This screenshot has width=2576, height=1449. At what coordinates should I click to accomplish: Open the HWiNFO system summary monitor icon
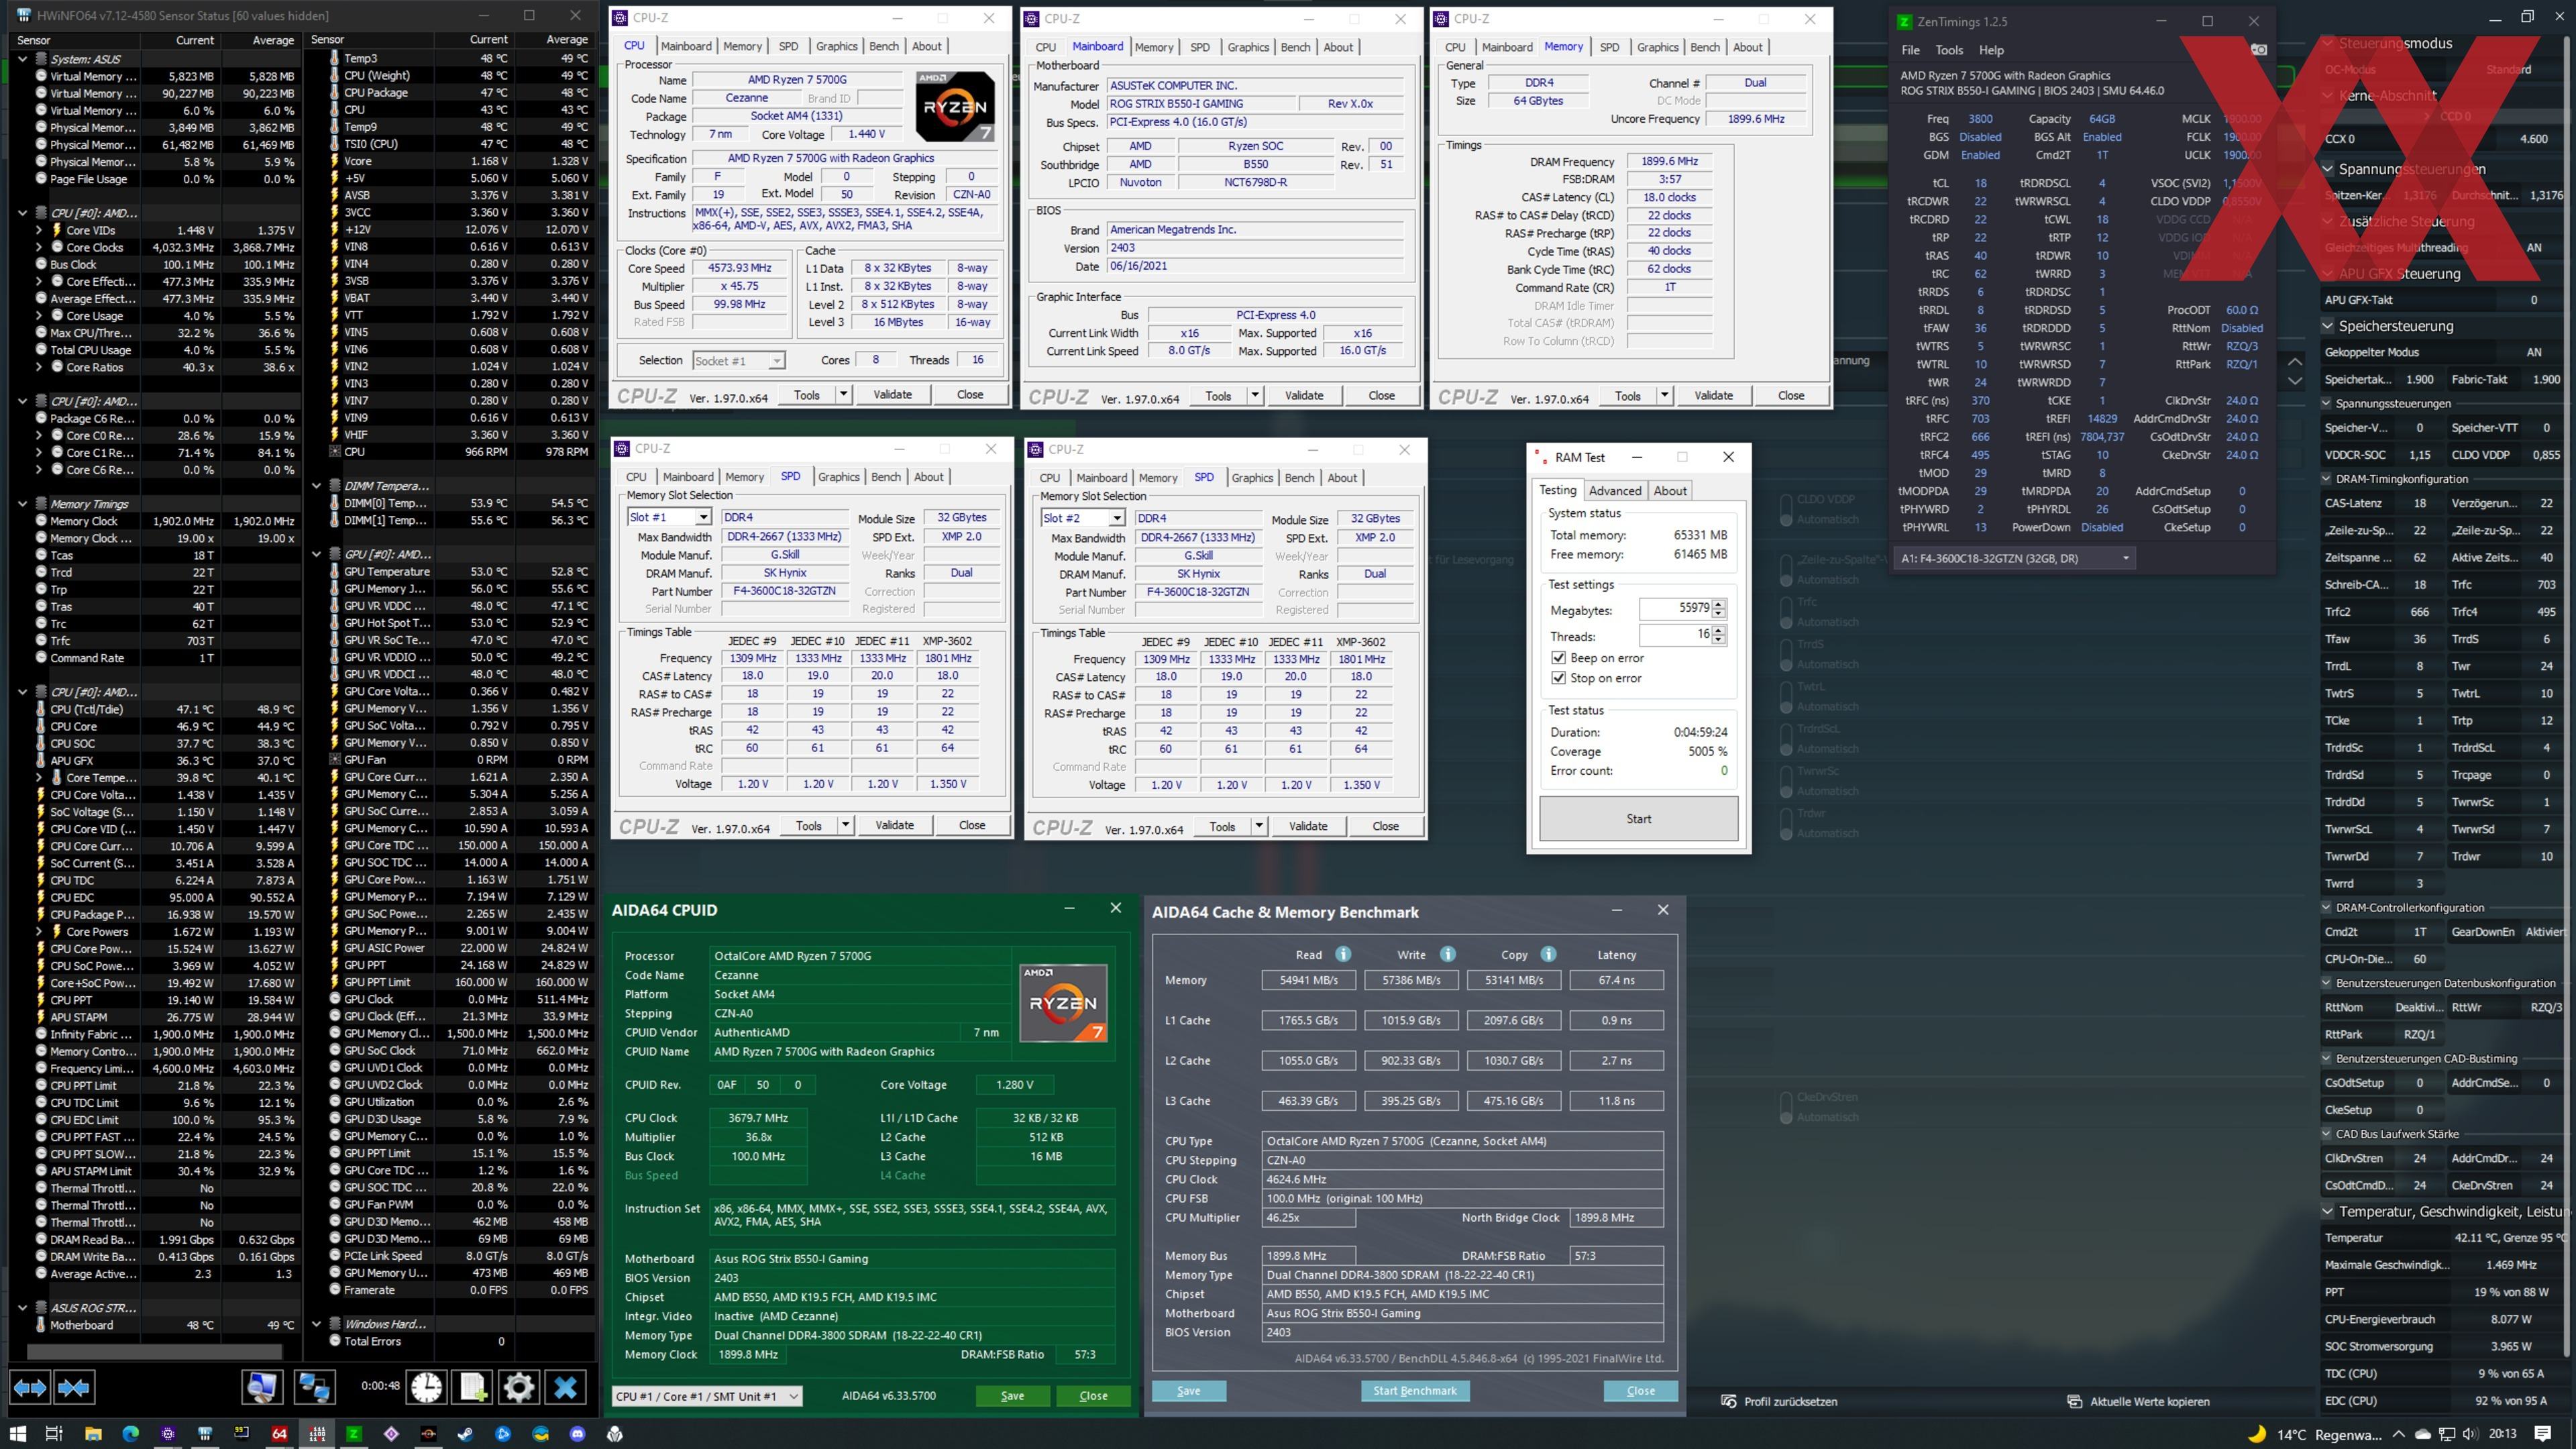(x=263, y=1387)
